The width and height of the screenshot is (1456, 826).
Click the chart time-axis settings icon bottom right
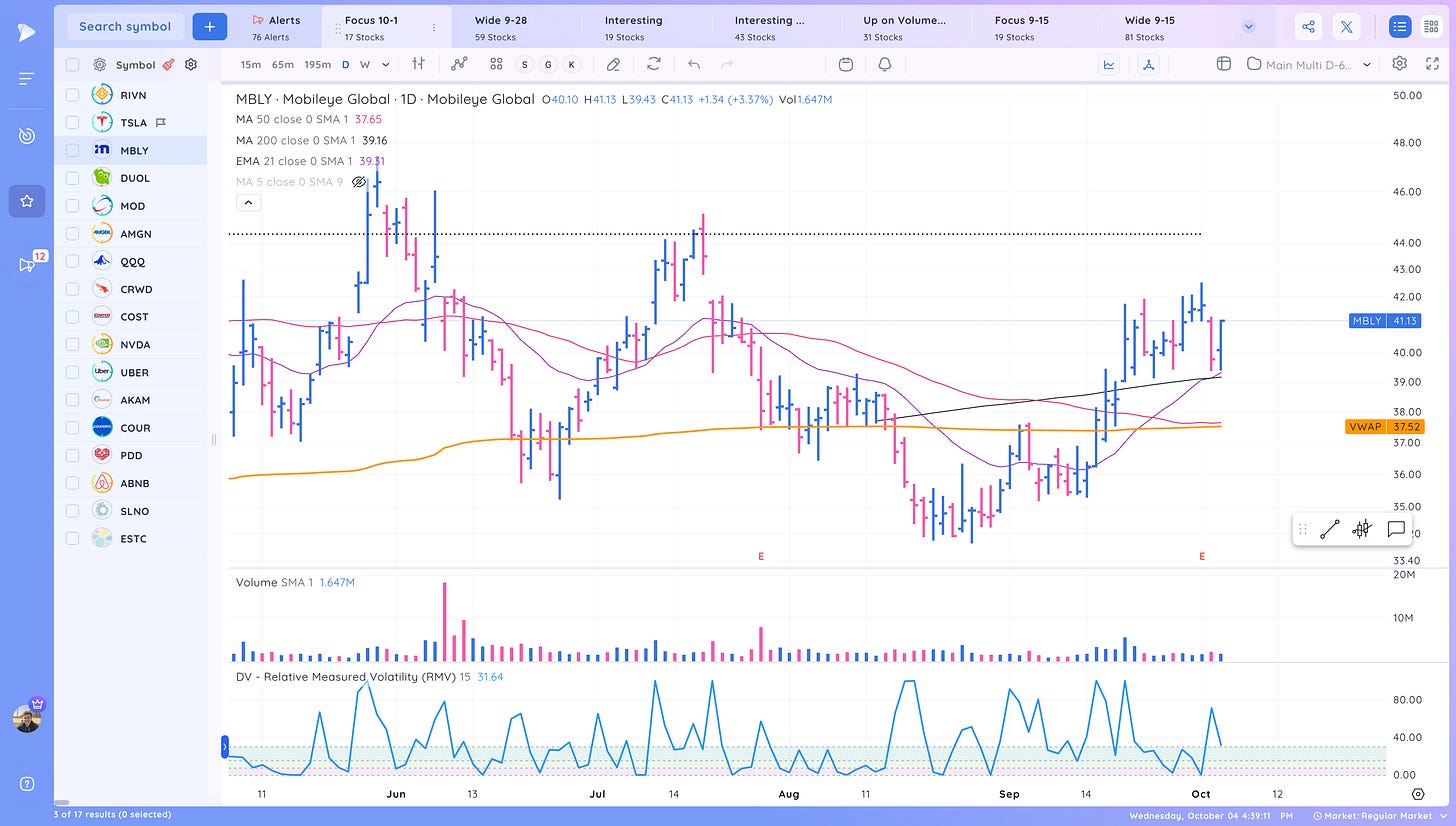1418,794
